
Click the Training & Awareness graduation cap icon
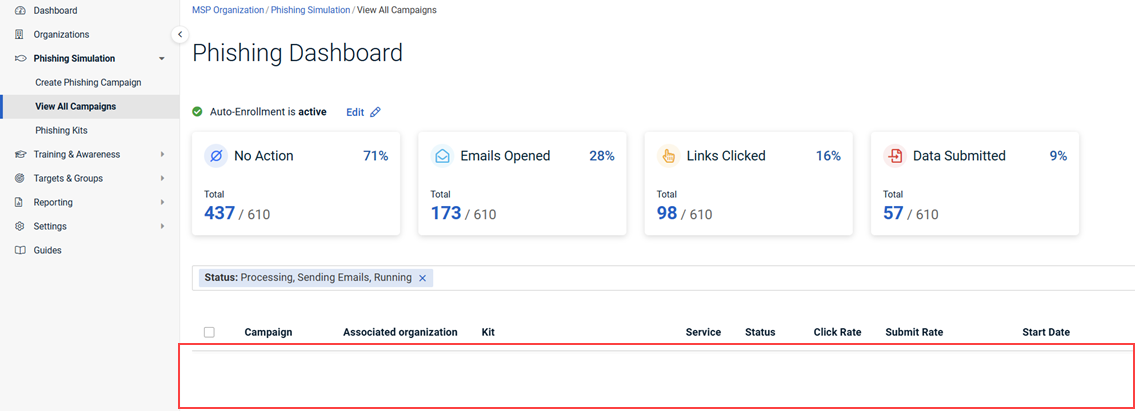pyautogui.click(x=21, y=154)
